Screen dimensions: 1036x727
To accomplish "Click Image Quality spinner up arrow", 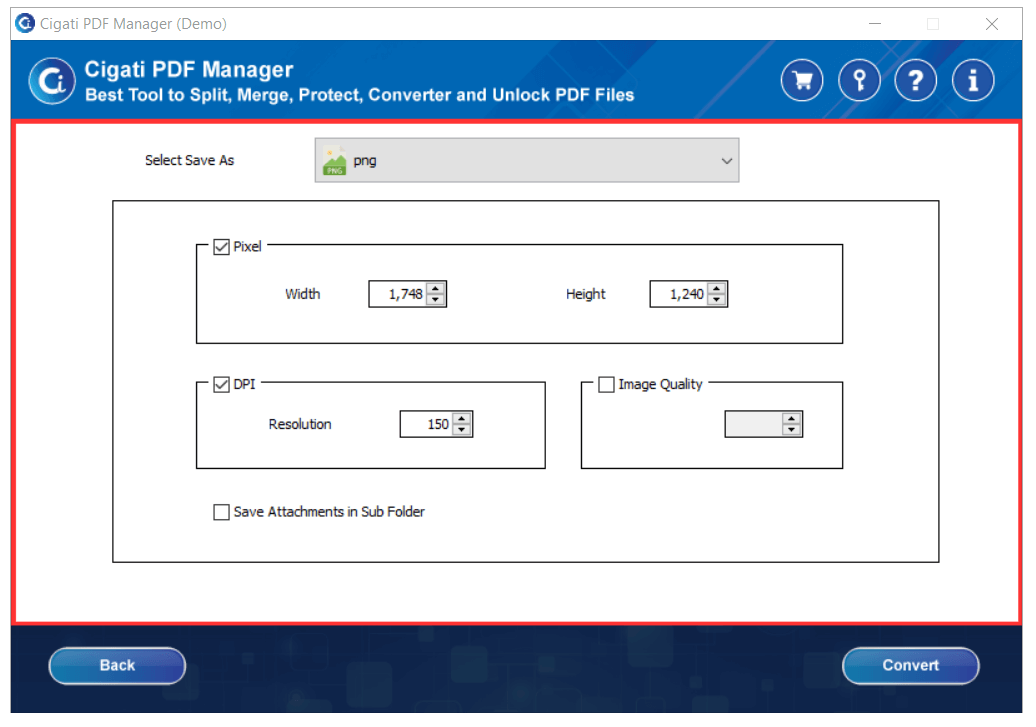I will coord(791,418).
